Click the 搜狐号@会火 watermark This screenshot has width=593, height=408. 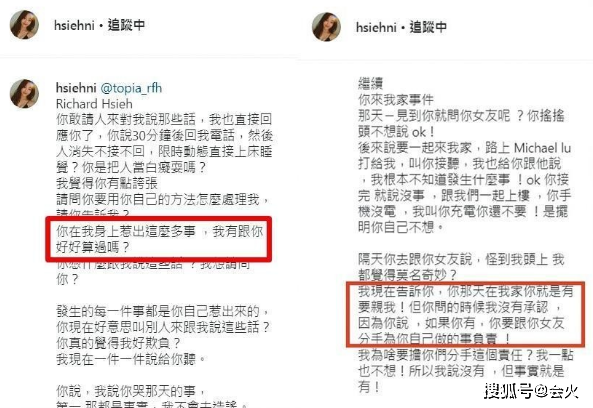click(x=531, y=390)
